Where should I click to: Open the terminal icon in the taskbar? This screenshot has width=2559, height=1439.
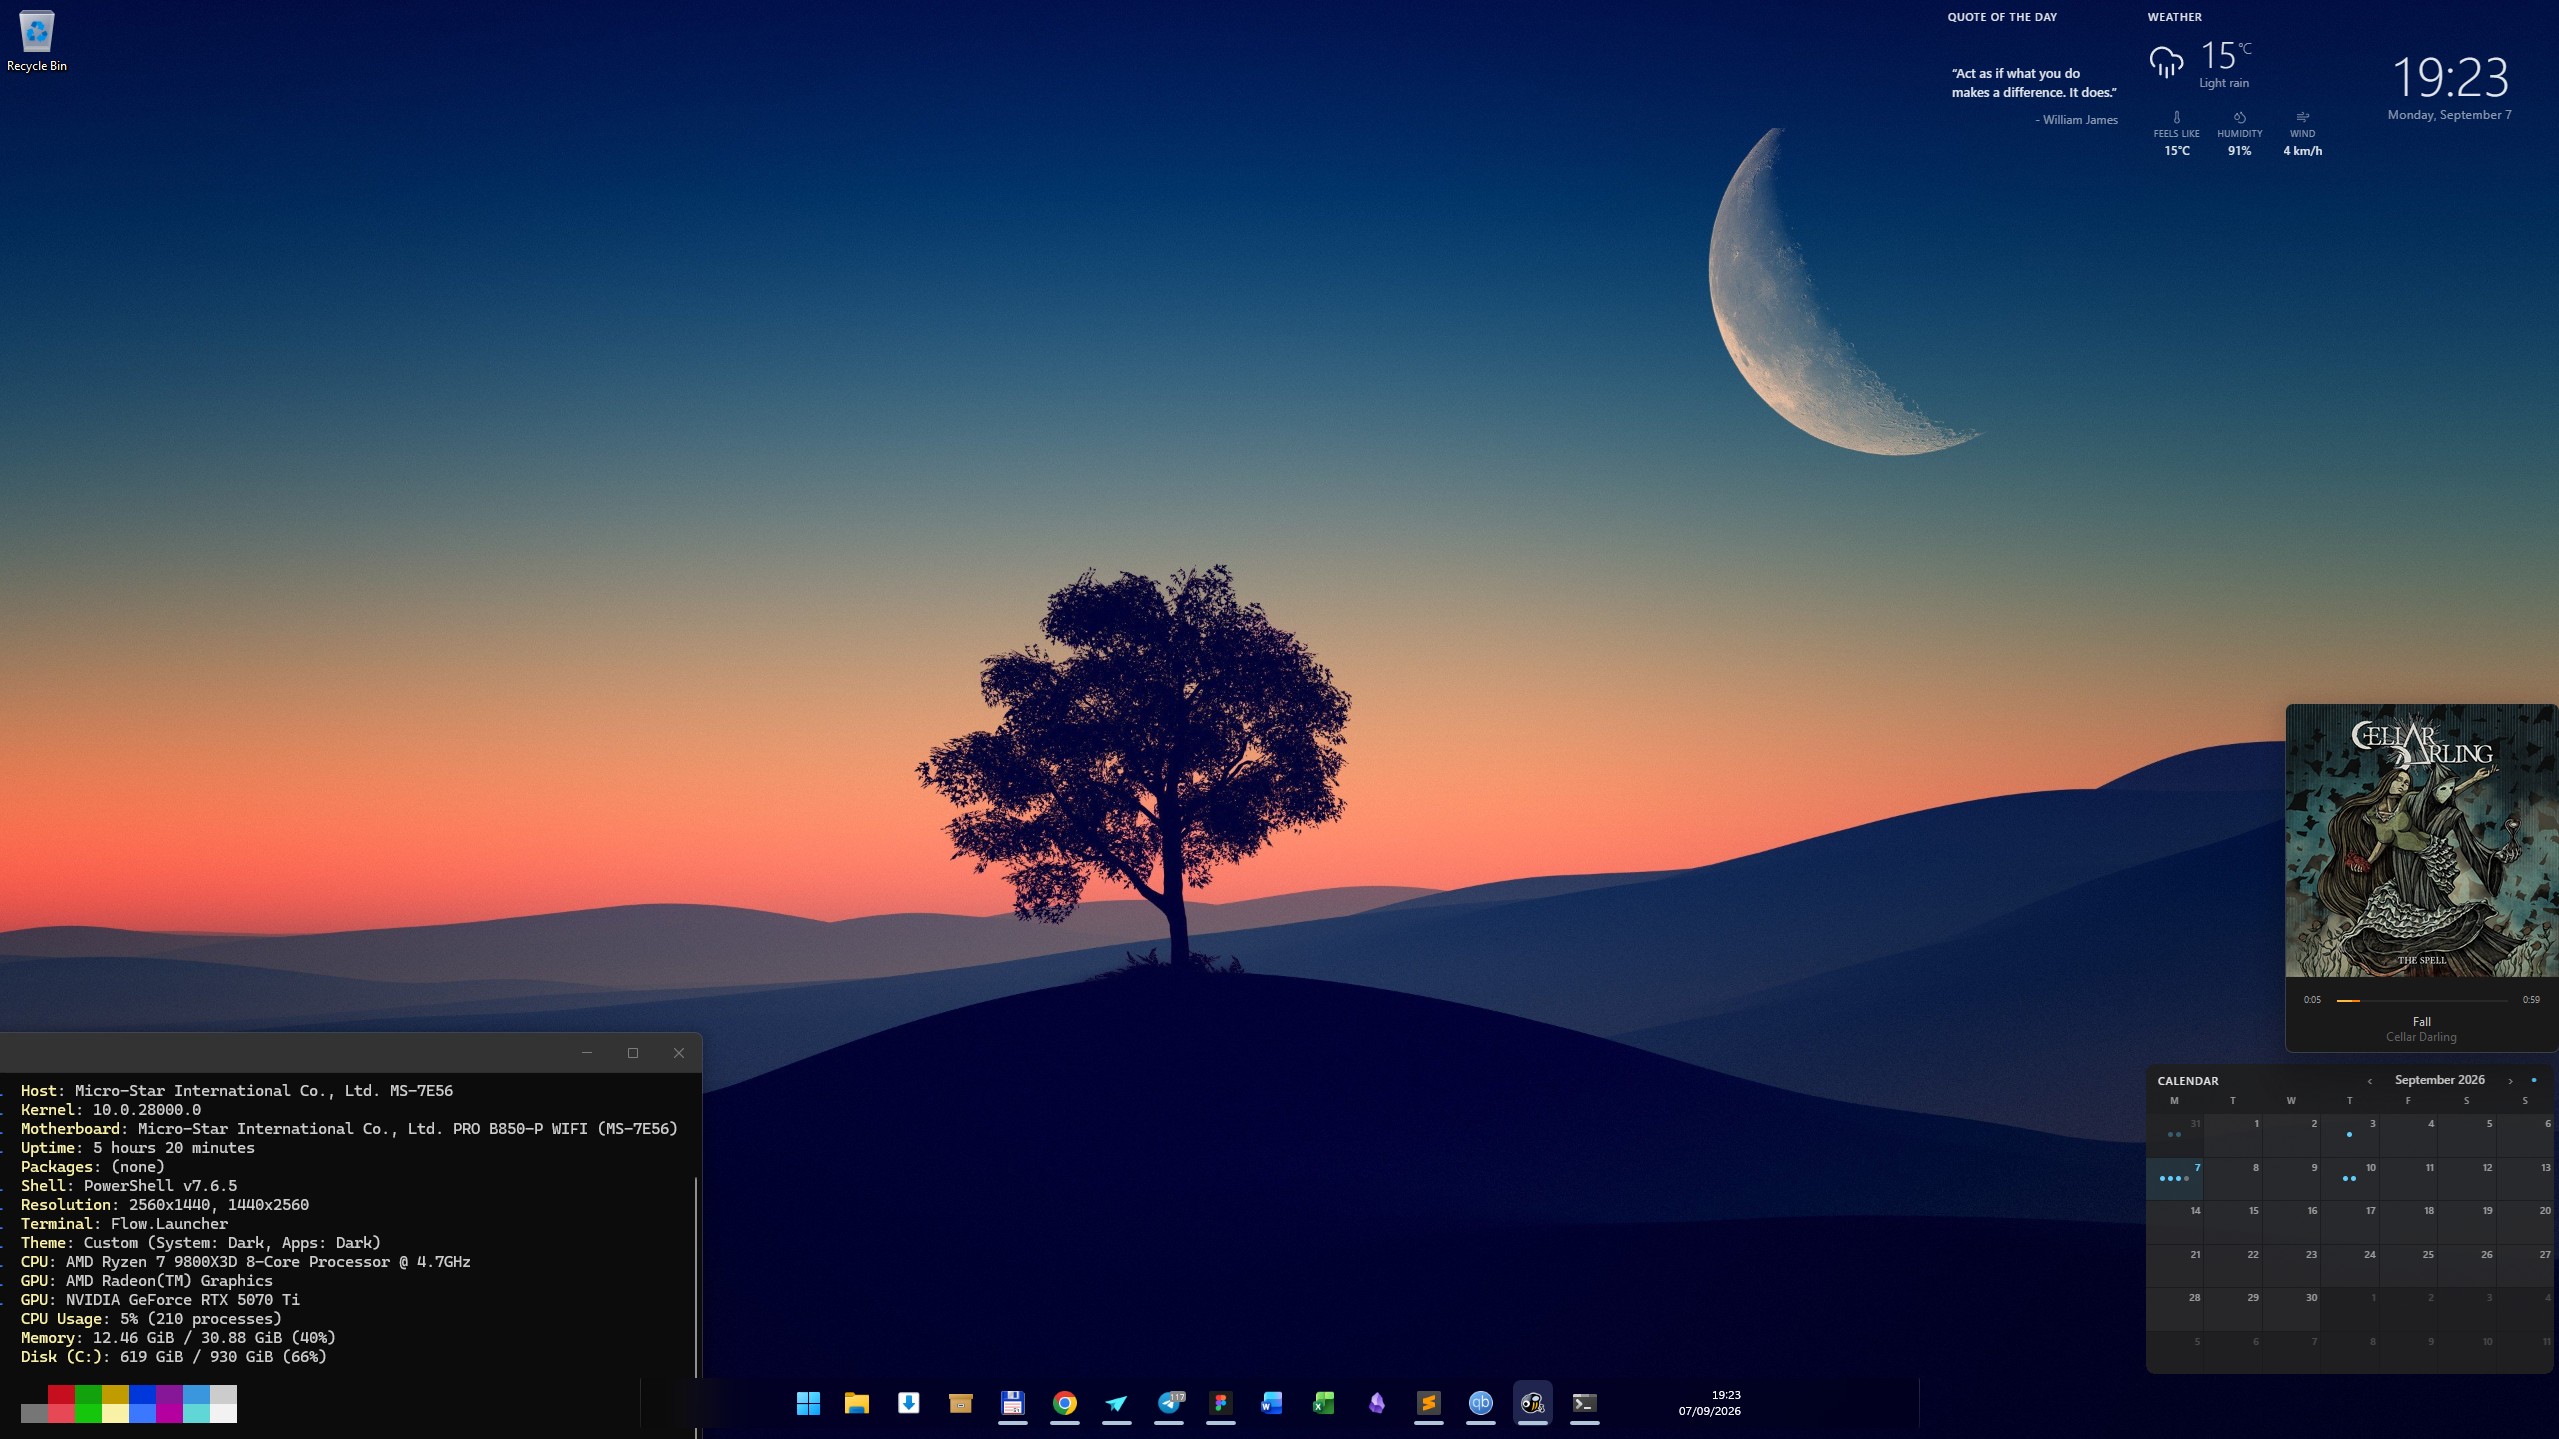pyautogui.click(x=1584, y=1403)
